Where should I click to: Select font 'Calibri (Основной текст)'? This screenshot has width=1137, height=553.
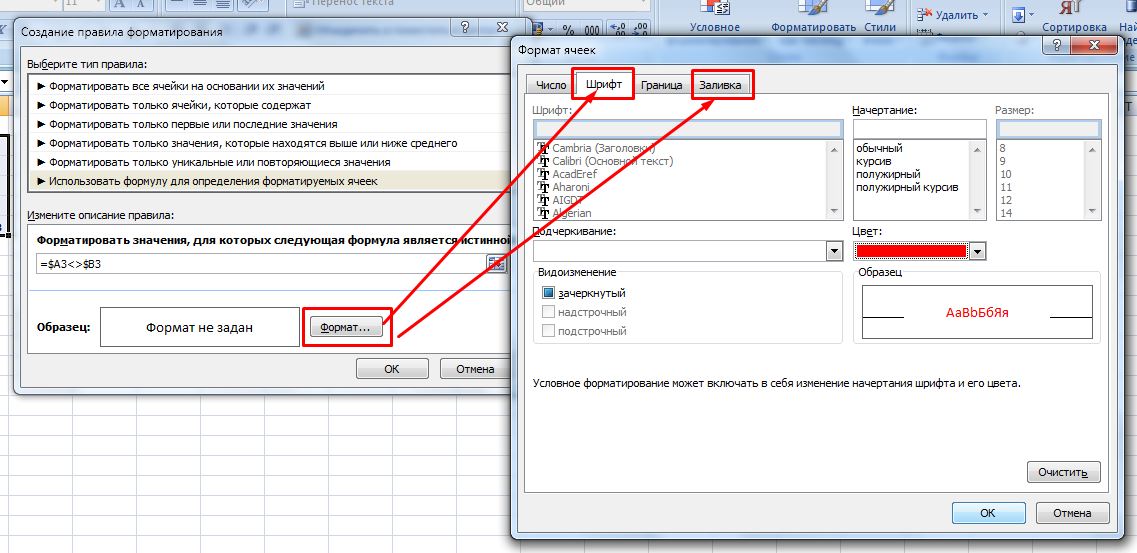pos(612,161)
